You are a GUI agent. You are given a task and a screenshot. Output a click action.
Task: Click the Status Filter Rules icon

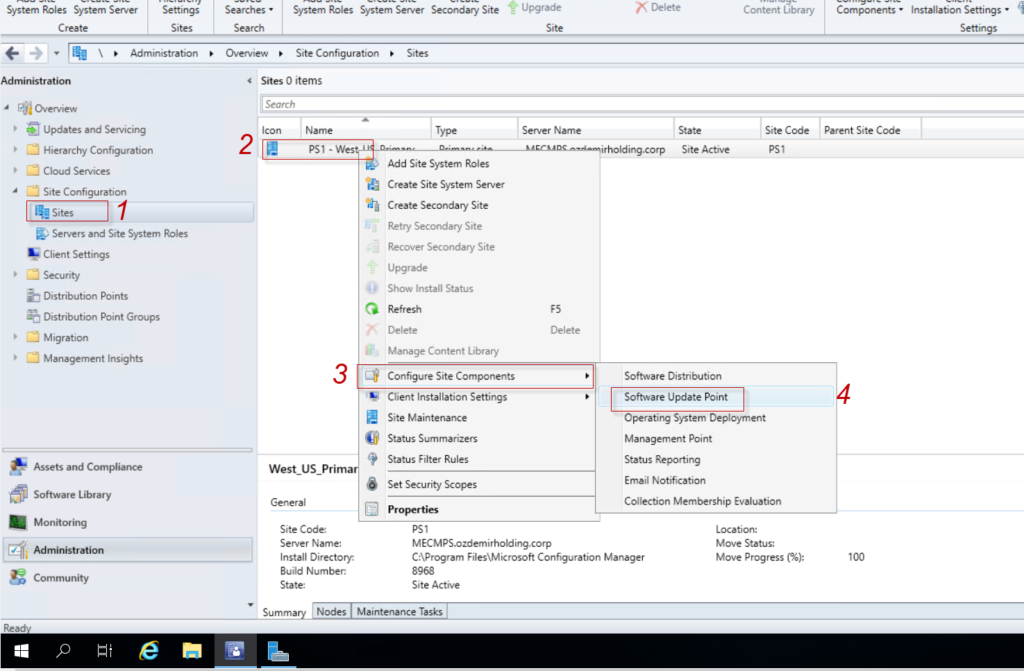click(x=372, y=459)
